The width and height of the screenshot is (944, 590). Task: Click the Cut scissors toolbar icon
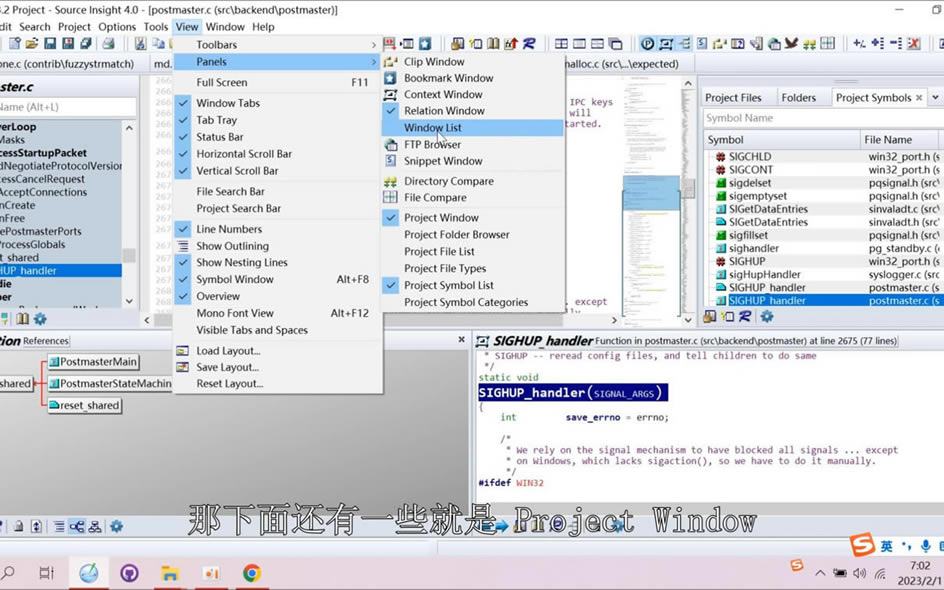(x=140, y=43)
